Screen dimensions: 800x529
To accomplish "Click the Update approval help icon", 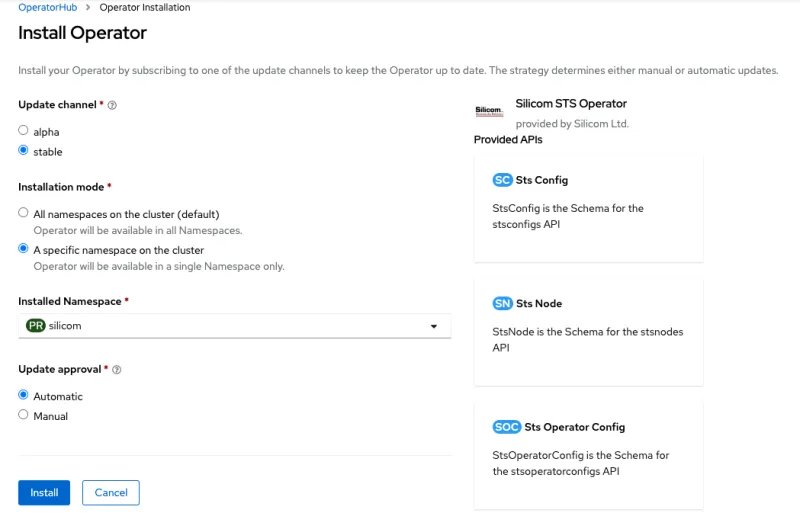I will coord(117,369).
